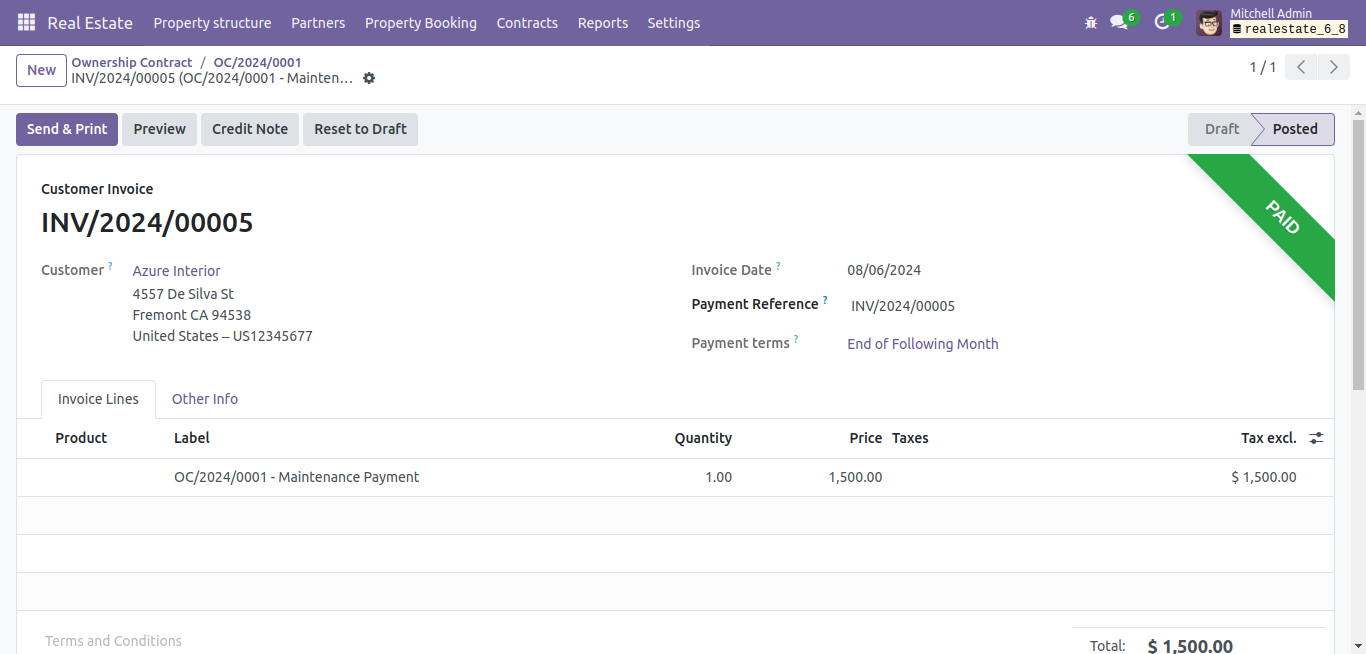Switch to Other Info tab
The image size is (1366, 654).
(205, 399)
